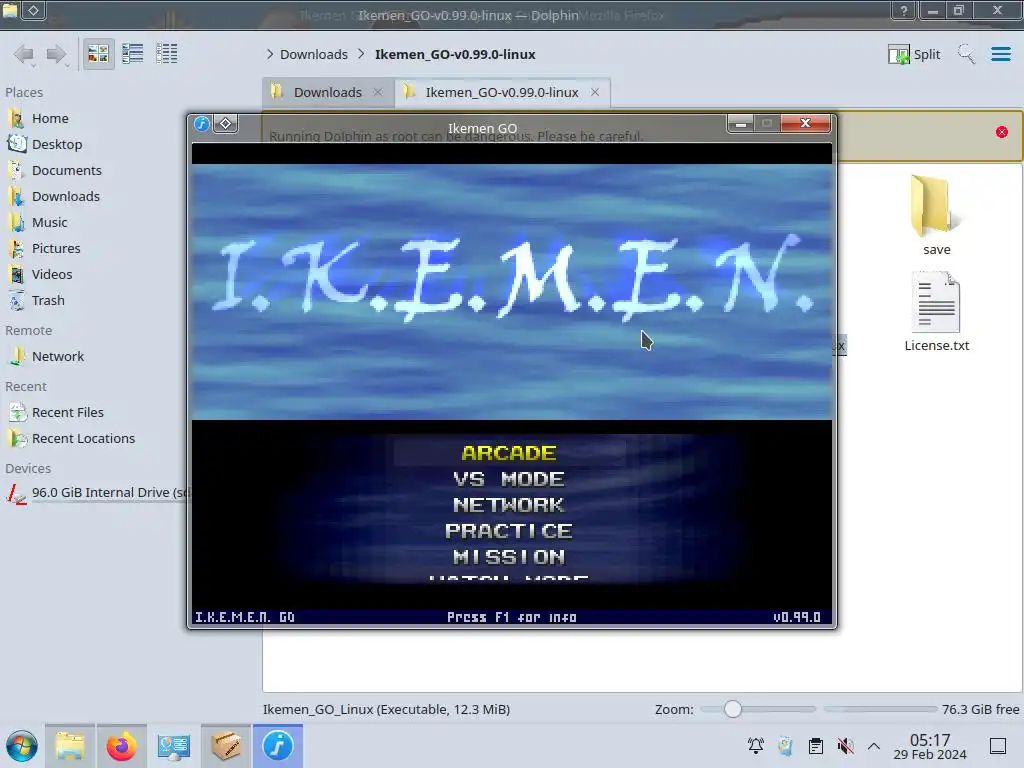This screenshot has width=1024, height=768.
Task: Select NETWORK in Ikemen game menu
Action: click(x=509, y=505)
